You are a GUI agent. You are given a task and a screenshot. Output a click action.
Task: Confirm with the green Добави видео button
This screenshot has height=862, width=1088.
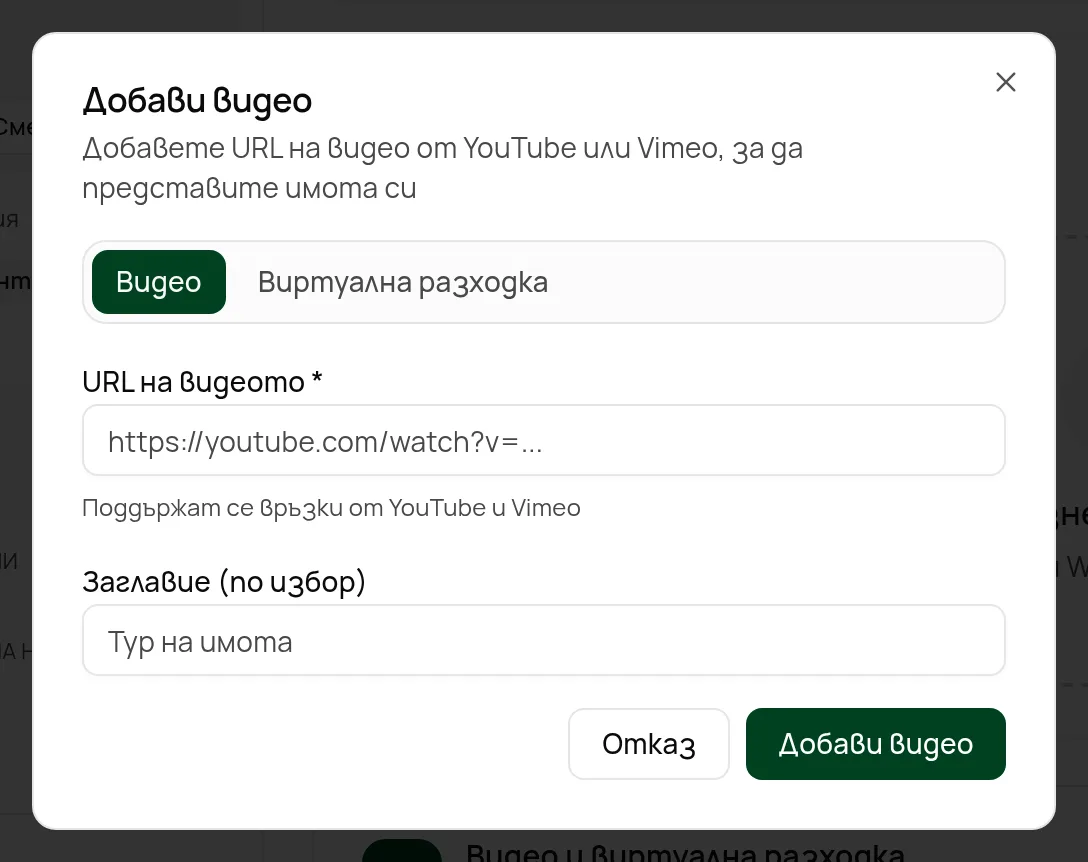coord(876,744)
